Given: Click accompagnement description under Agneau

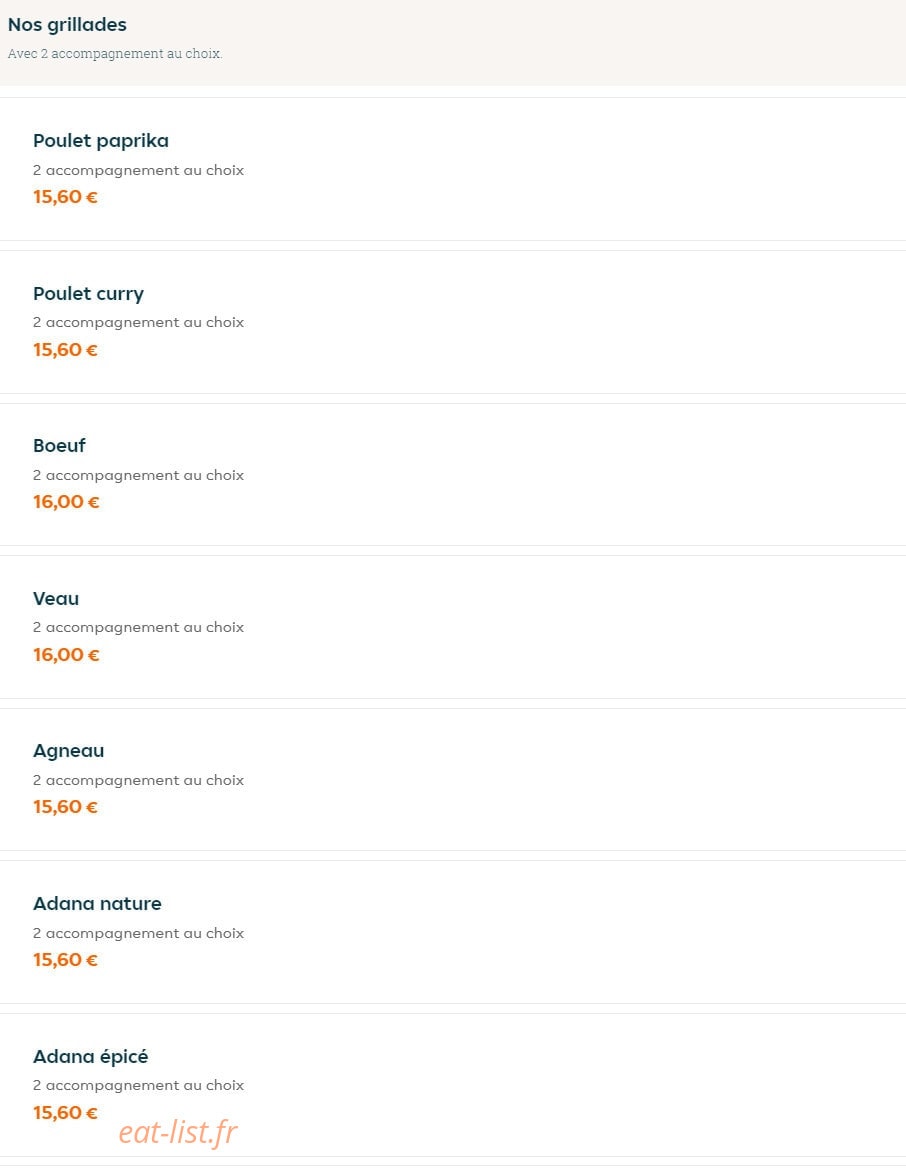Looking at the screenshot, I should [x=138, y=780].
